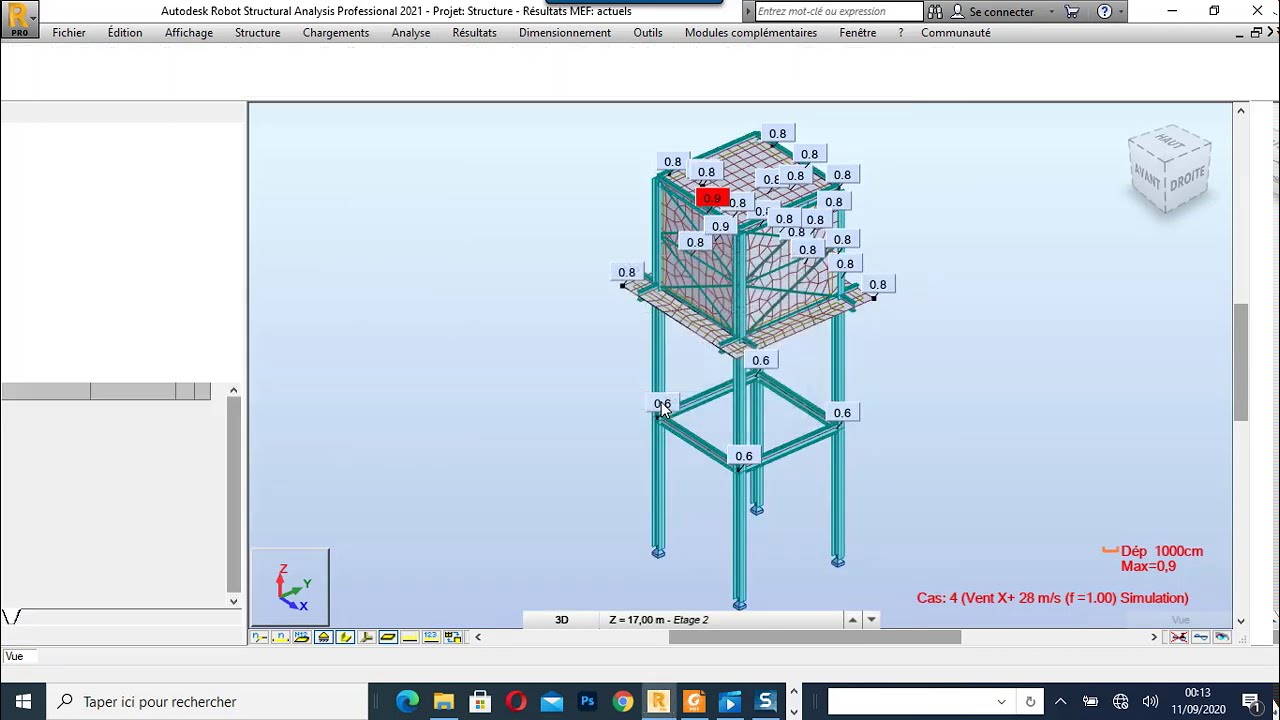Click the ViewCube navigation widget
The height and width of the screenshot is (720, 1280).
[1169, 169]
